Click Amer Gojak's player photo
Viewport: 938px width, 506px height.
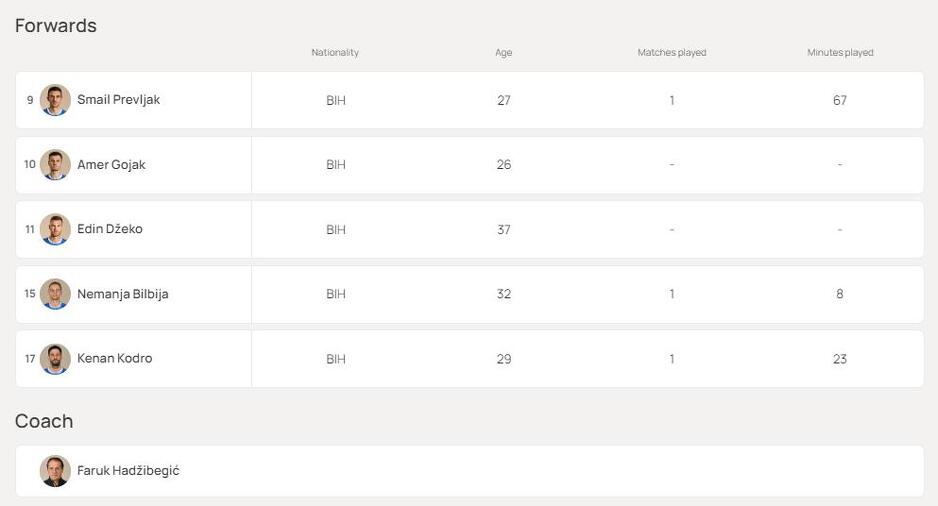(x=55, y=165)
